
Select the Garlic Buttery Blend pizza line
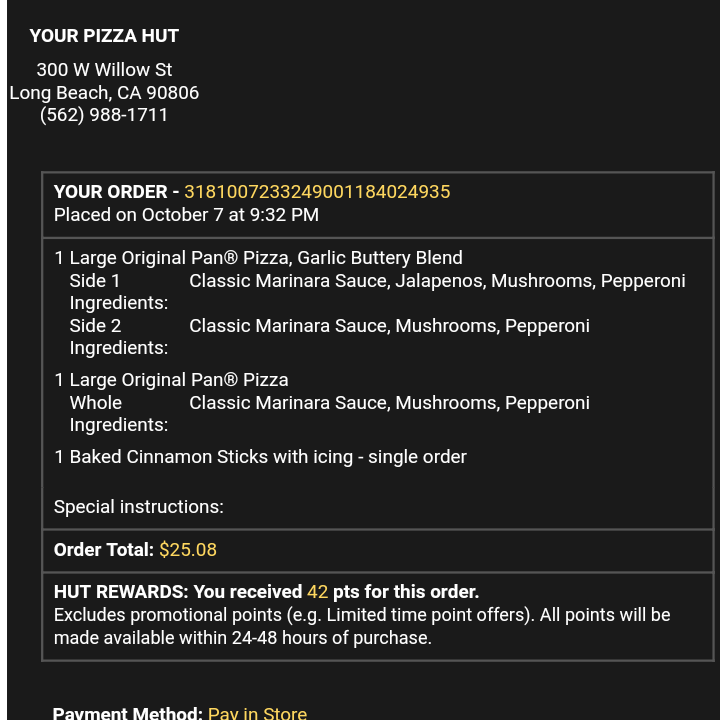point(259,258)
